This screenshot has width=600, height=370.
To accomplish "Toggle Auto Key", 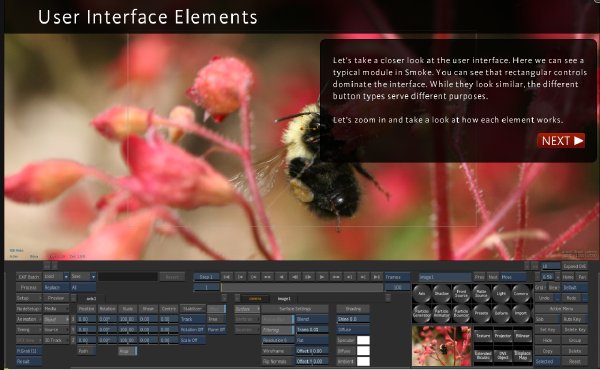I will coord(574,319).
